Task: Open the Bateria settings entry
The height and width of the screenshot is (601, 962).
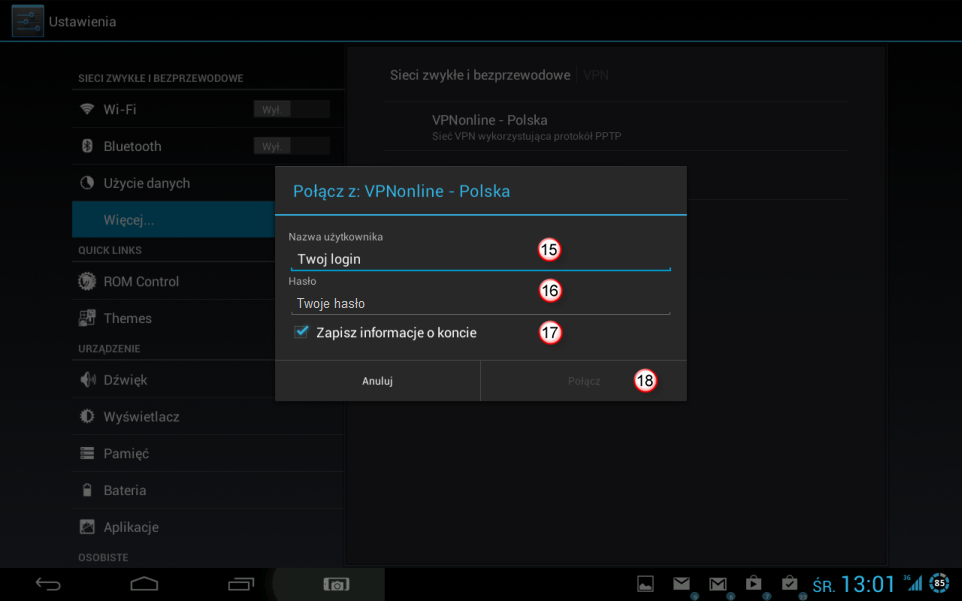Action: click(208, 490)
